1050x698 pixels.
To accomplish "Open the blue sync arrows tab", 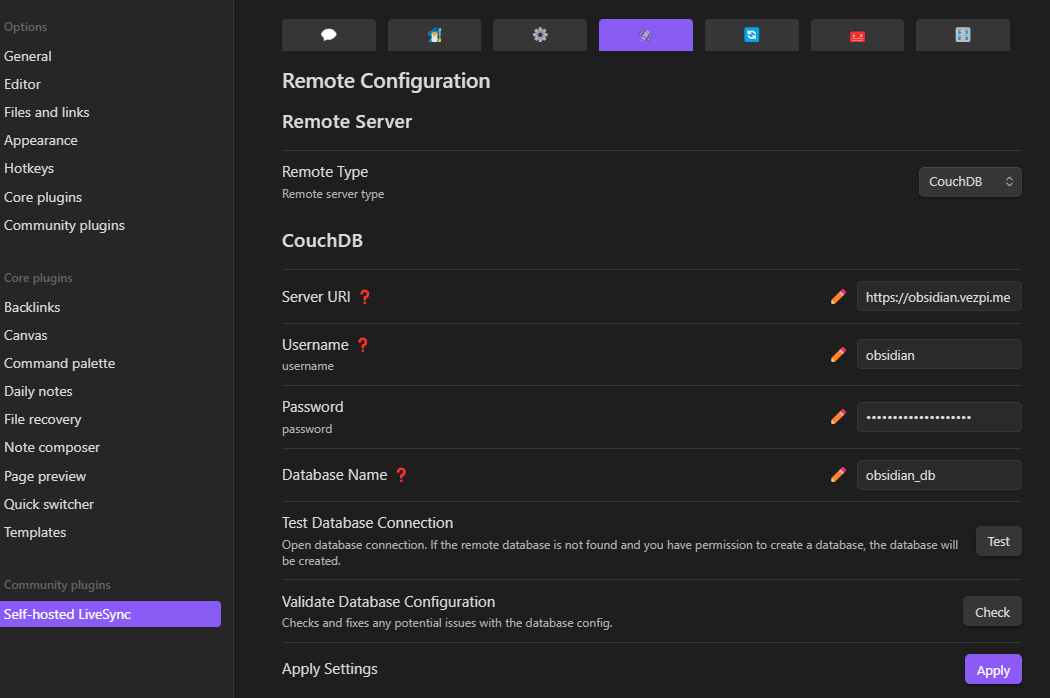I will [751, 35].
